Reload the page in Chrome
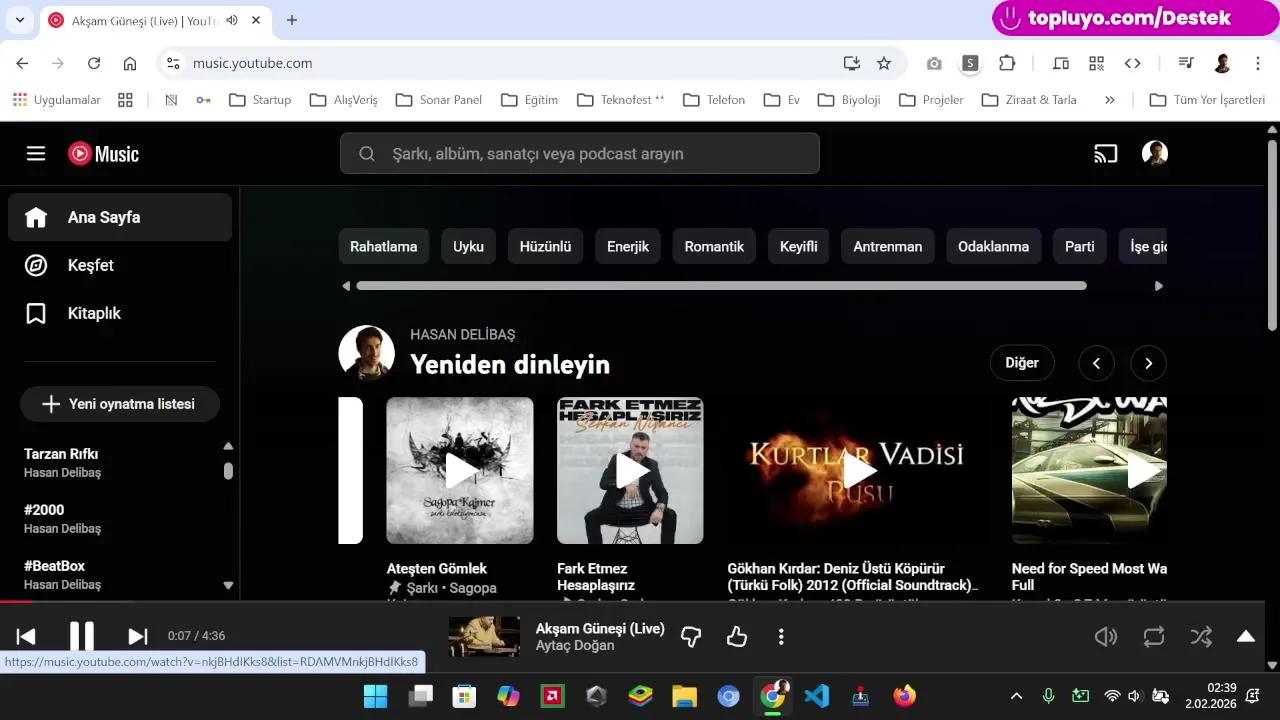Viewport: 1280px width, 720px height. tap(94, 63)
